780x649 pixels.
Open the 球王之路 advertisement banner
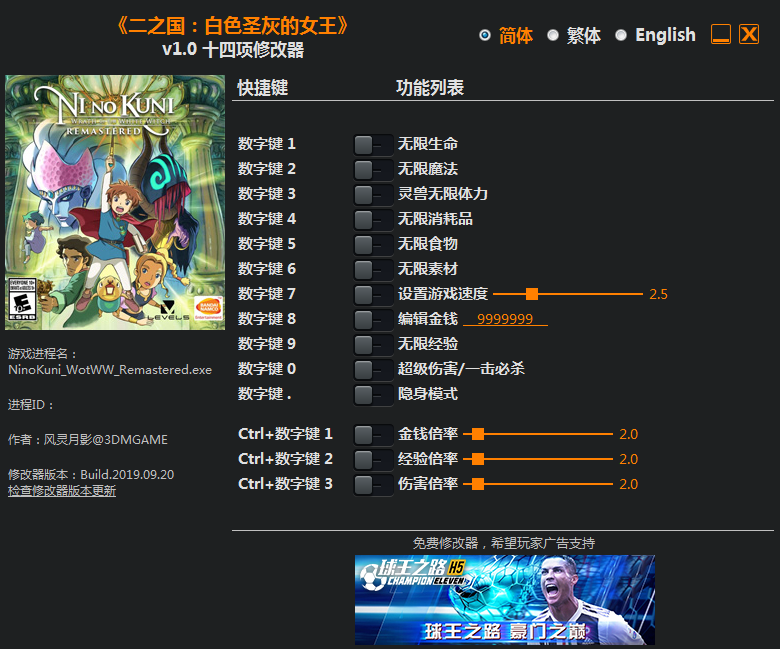click(x=504, y=600)
